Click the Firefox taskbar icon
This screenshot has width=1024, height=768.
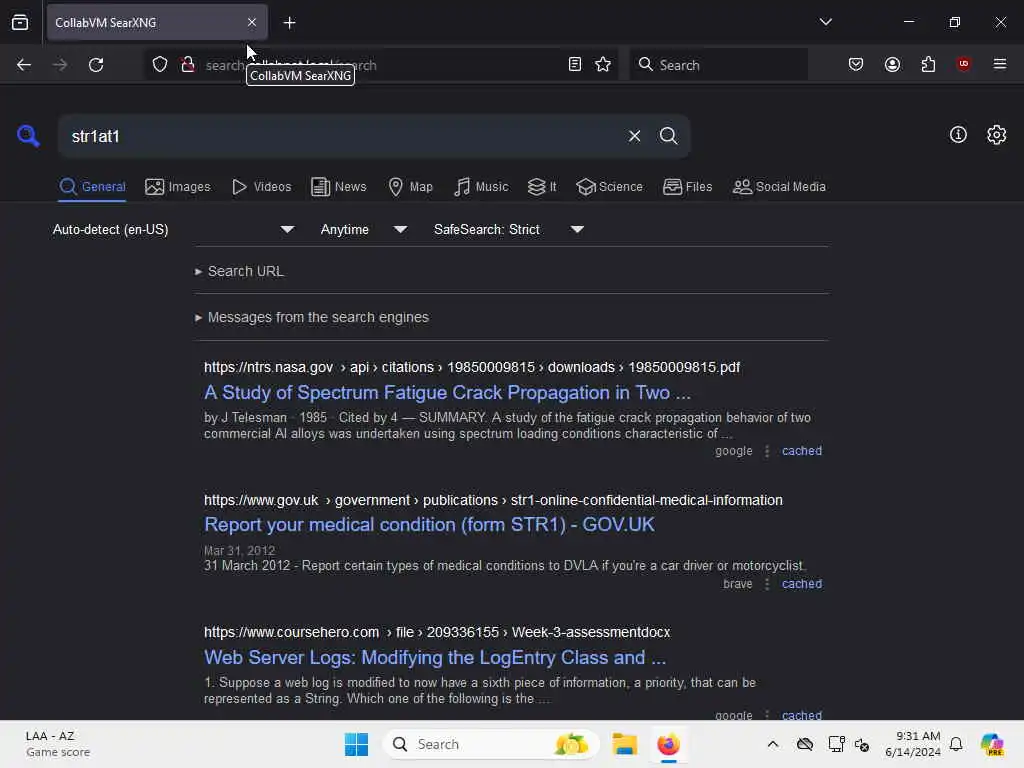click(x=668, y=744)
